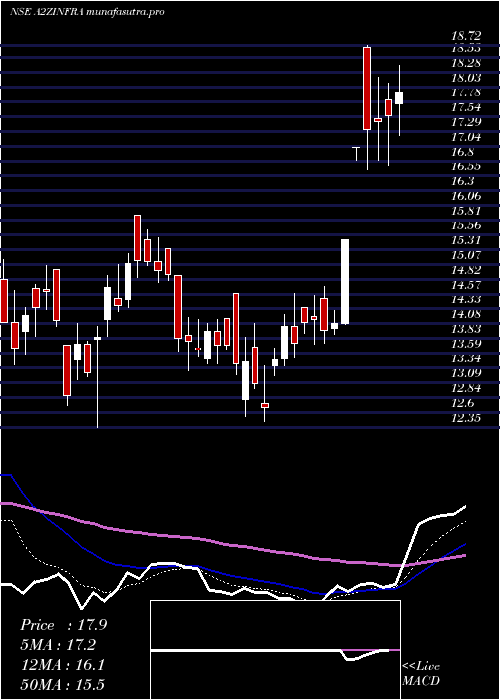Select the tall white gap-up candle near 15.31

coord(345,281)
